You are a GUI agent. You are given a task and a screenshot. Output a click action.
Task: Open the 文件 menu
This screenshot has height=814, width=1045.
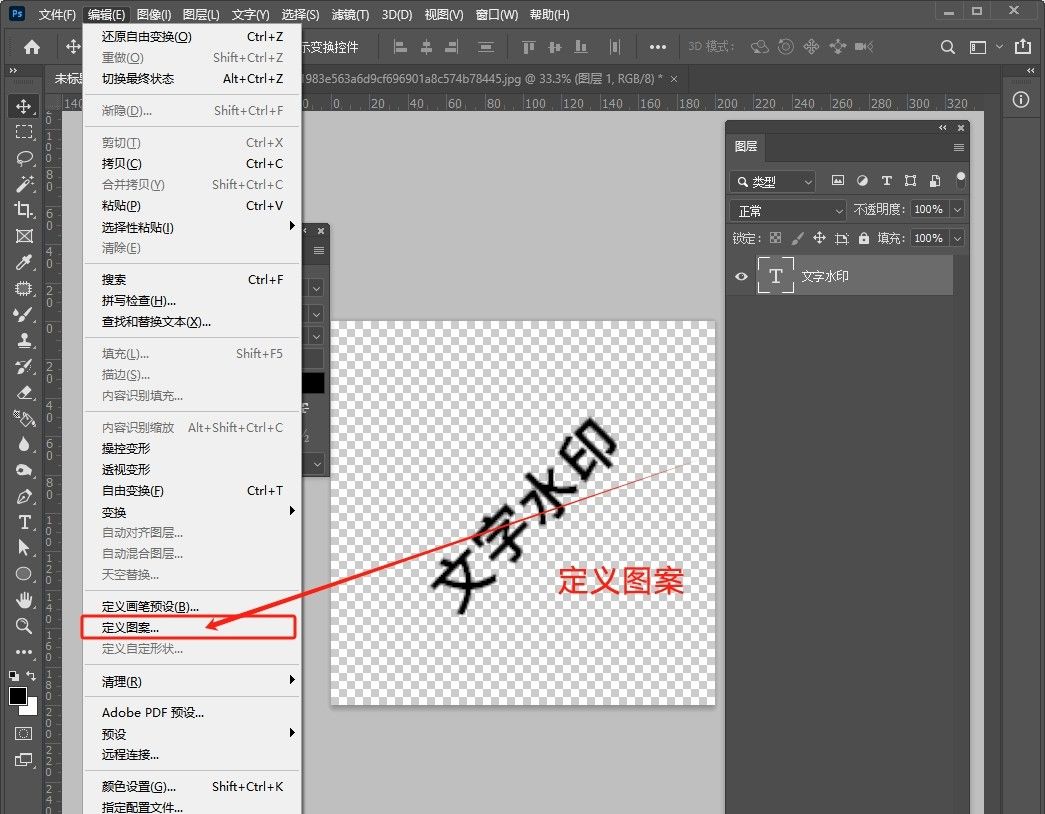tap(57, 15)
